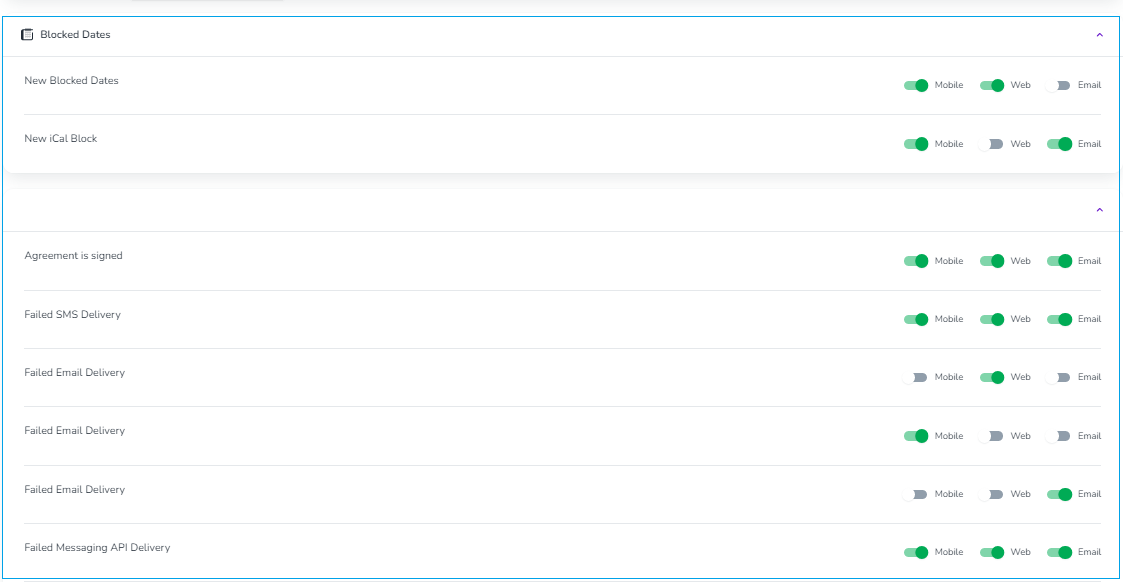
Task: Toggle Email for Agreement is signed
Action: click(1059, 261)
